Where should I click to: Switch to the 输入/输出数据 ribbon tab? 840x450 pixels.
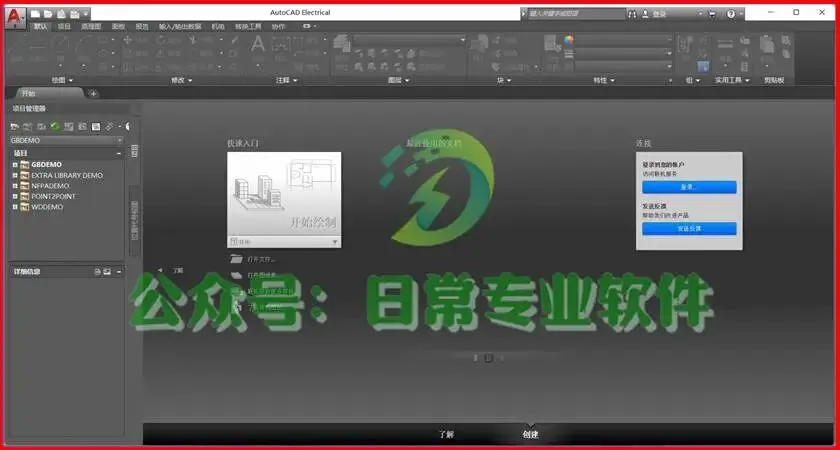point(180,26)
